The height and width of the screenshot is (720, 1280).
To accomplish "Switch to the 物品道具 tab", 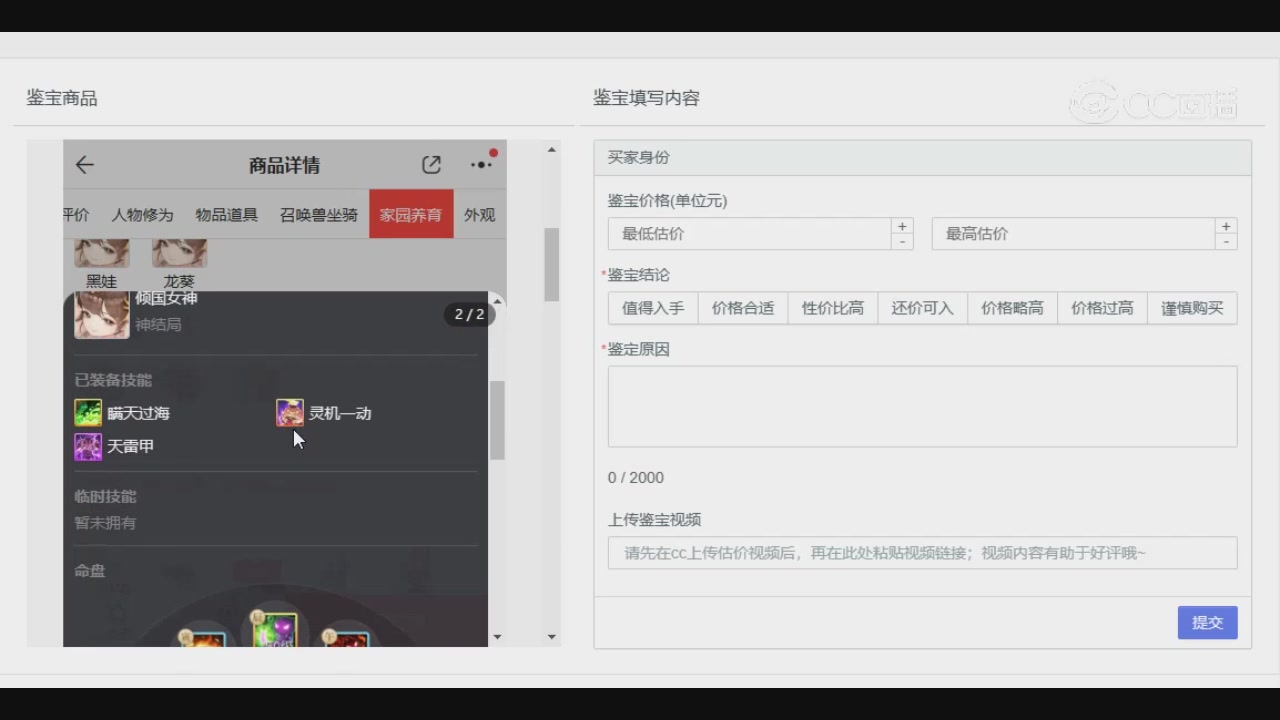I will pyautogui.click(x=226, y=215).
